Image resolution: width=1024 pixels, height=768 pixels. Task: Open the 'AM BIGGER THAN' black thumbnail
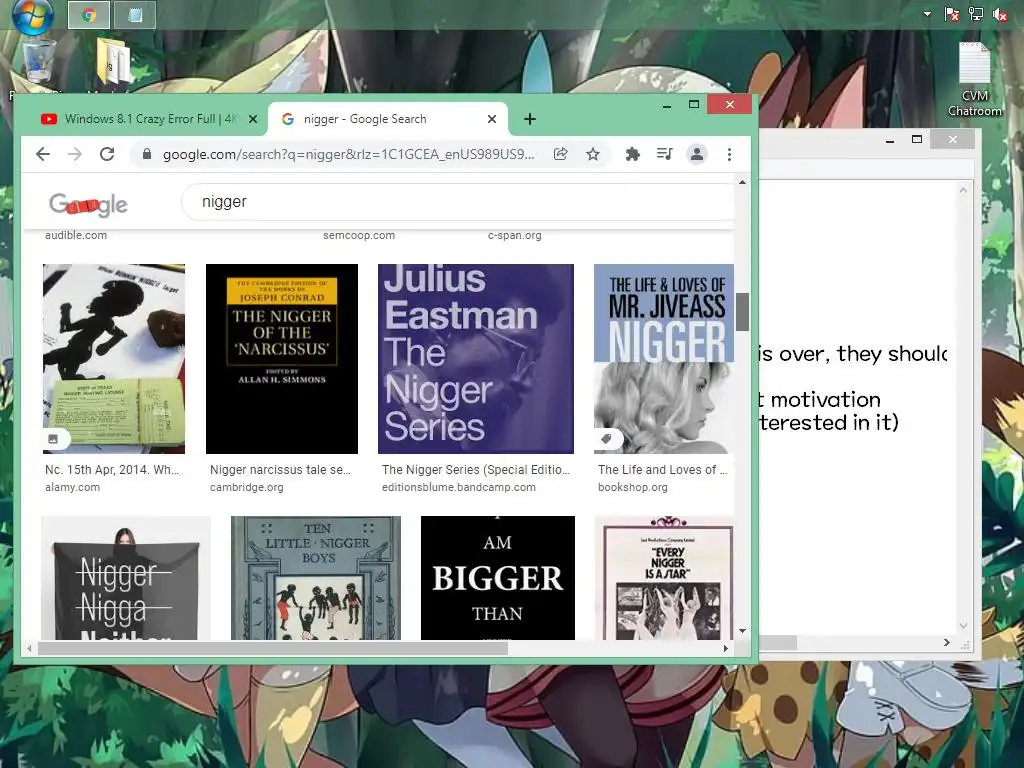coord(498,578)
